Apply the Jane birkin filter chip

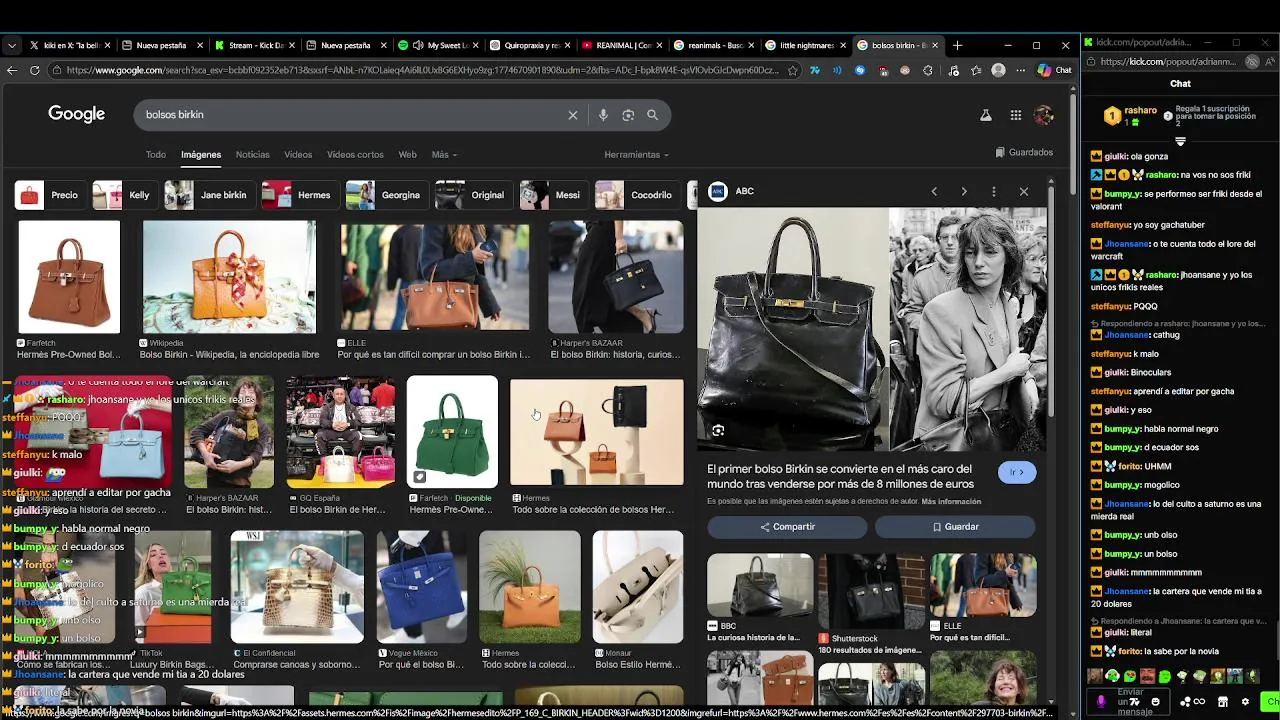coord(208,195)
